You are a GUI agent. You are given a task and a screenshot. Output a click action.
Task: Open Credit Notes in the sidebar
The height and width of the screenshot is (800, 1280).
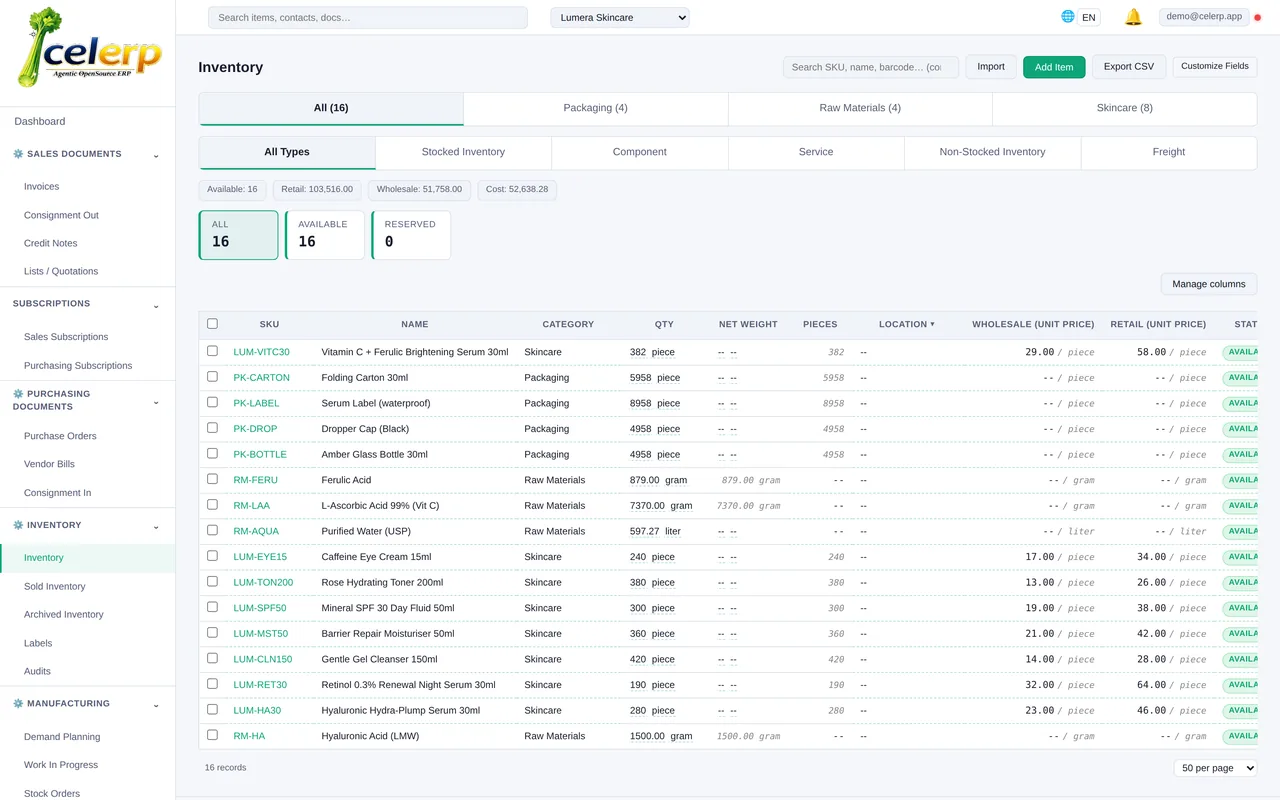[x=50, y=243]
